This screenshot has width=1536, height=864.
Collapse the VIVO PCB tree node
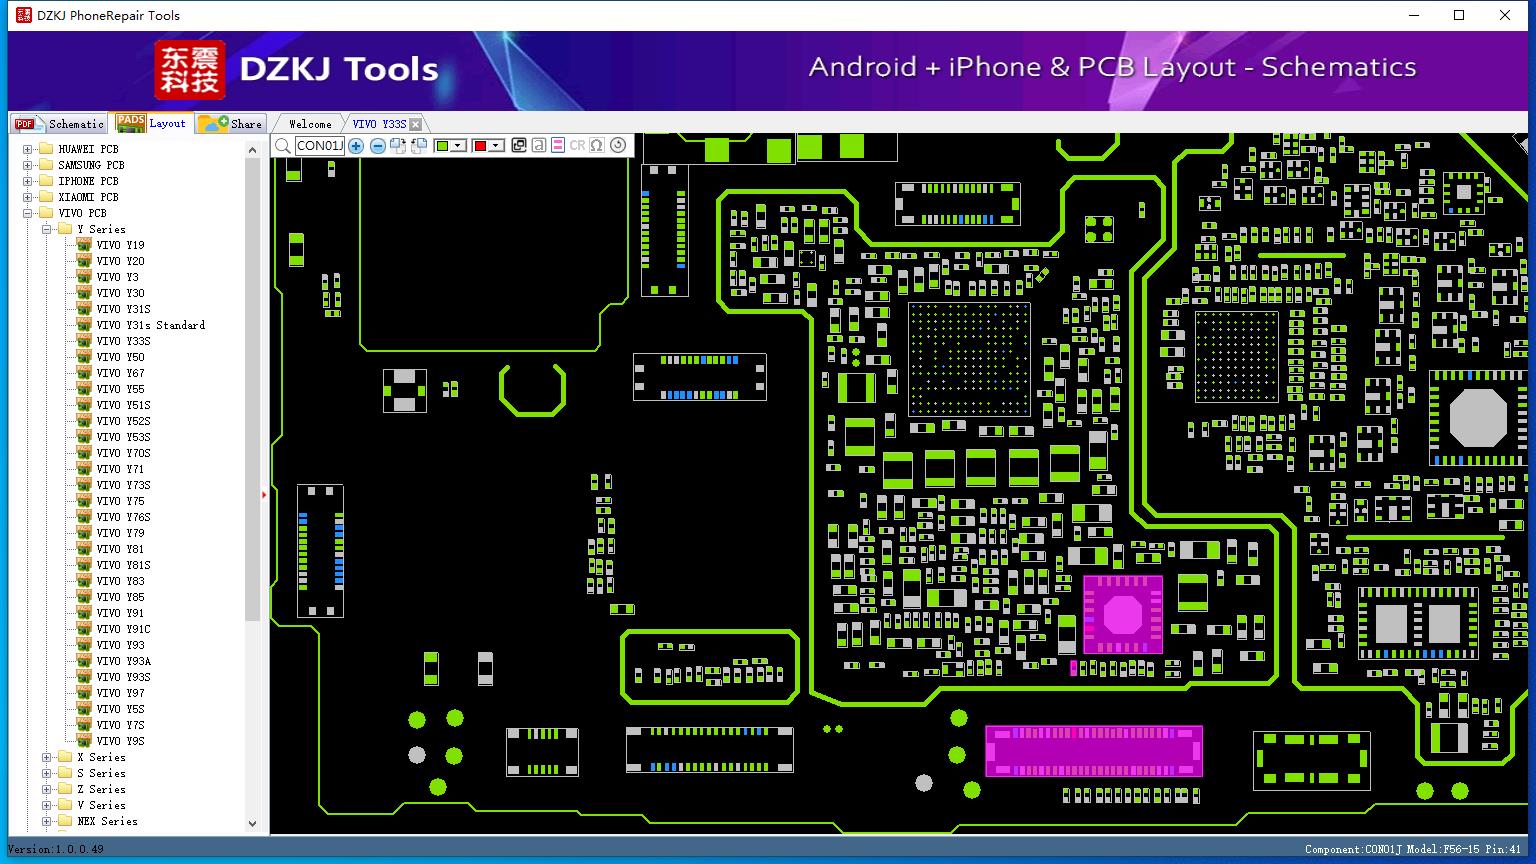tap(27, 213)
